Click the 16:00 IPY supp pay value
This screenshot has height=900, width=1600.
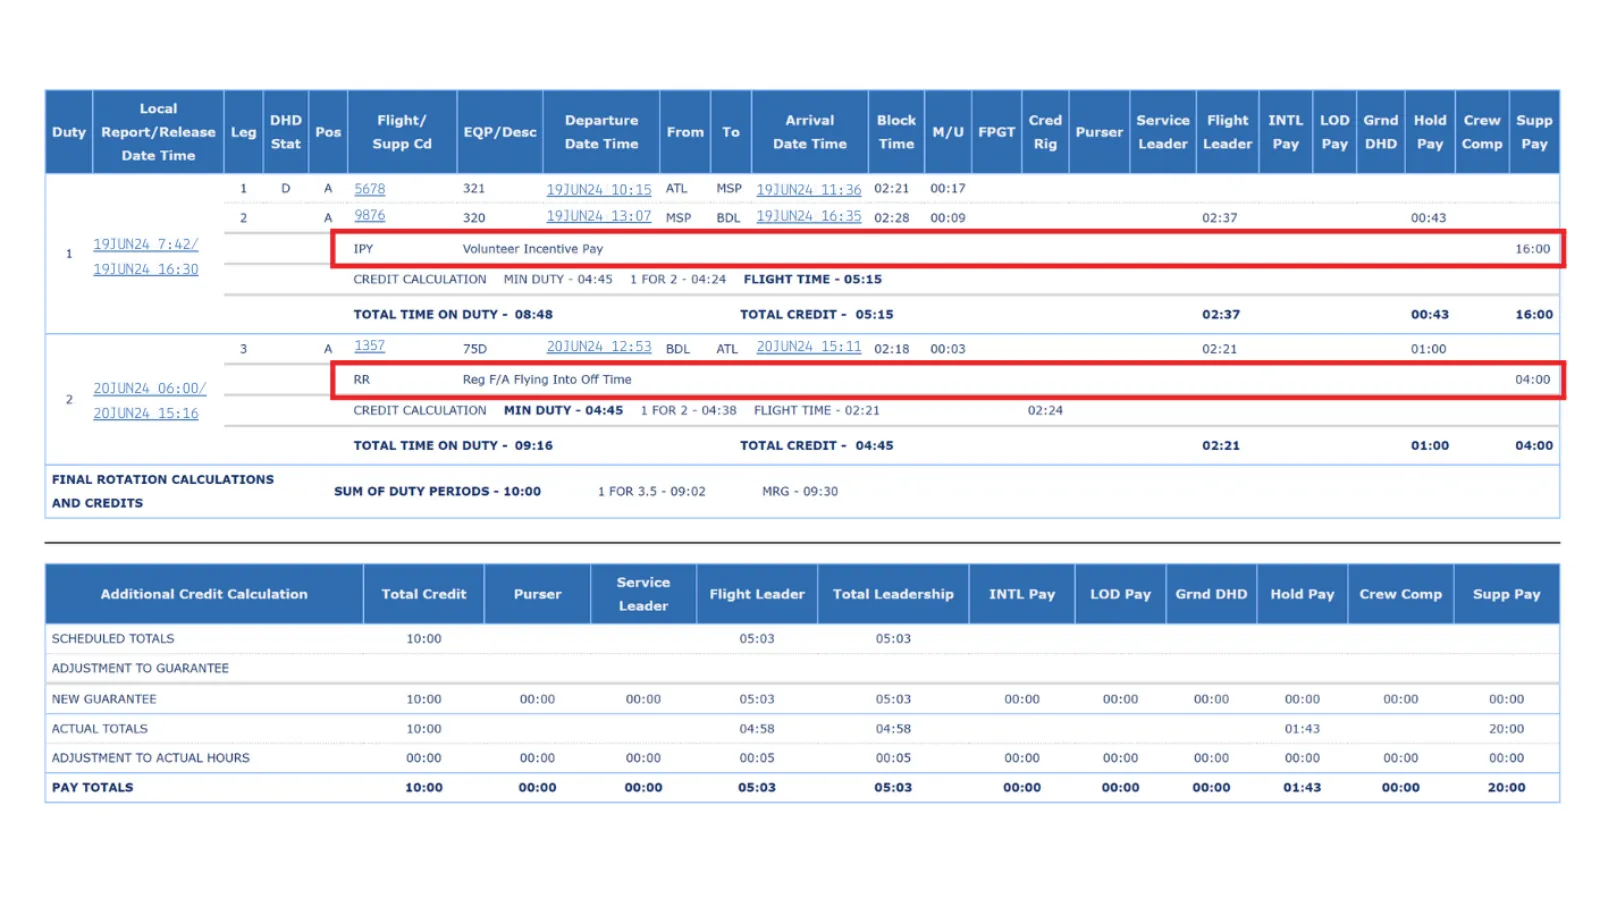pos(1532,249)
